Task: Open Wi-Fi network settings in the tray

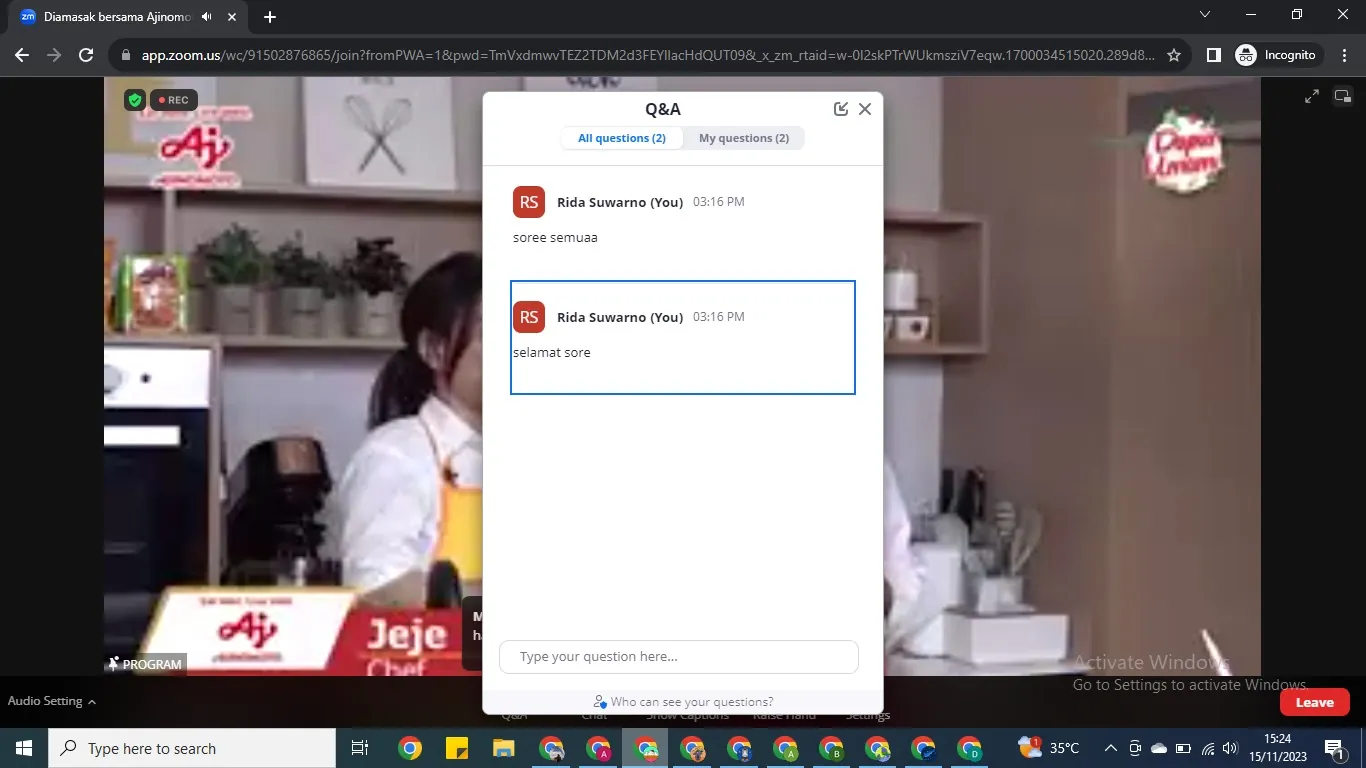Action: point(1208,748)
